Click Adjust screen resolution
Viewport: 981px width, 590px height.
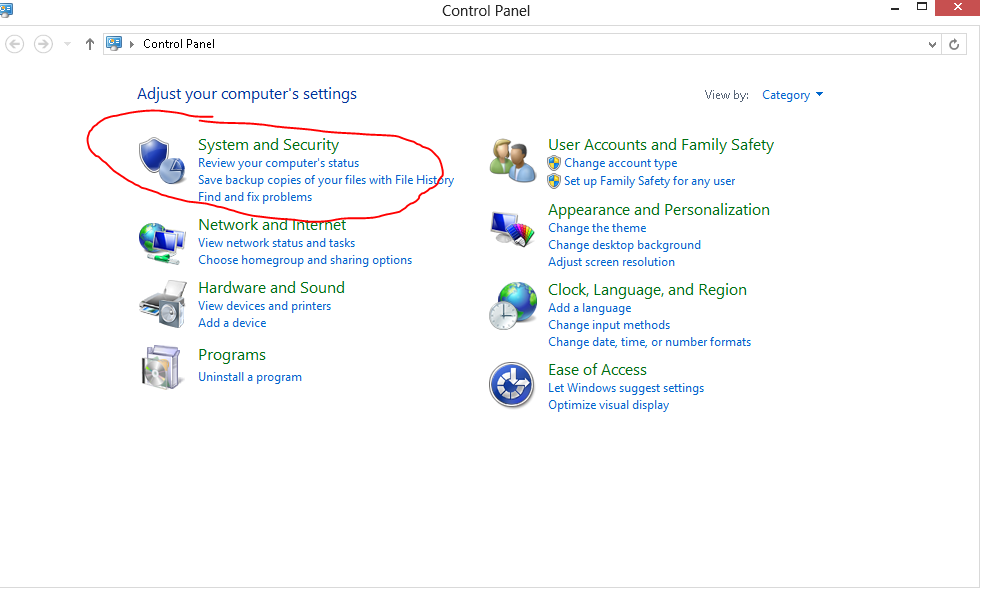(611, 262)
